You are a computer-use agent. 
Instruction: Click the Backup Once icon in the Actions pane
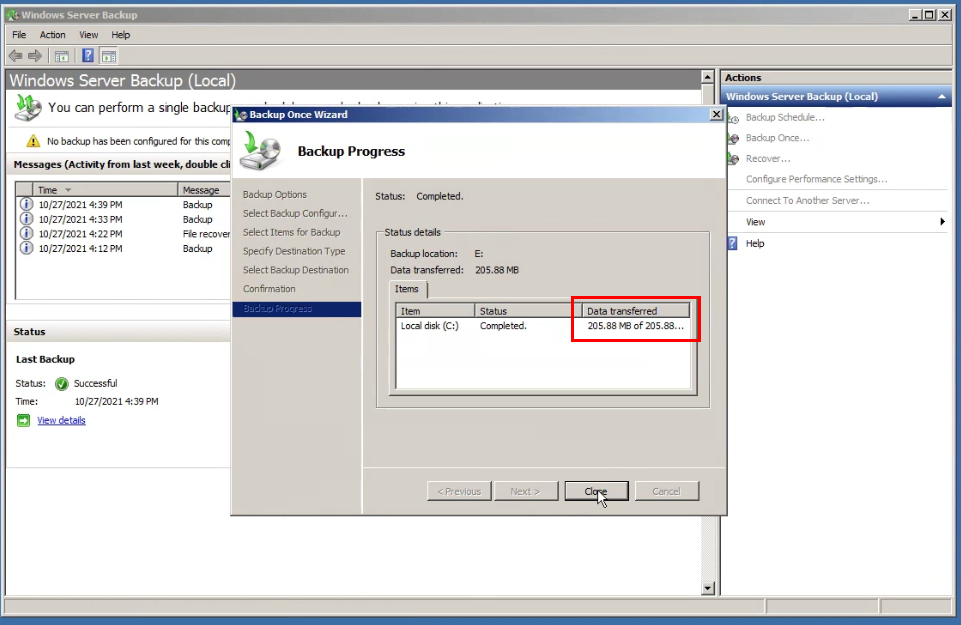tap(733, 138)
